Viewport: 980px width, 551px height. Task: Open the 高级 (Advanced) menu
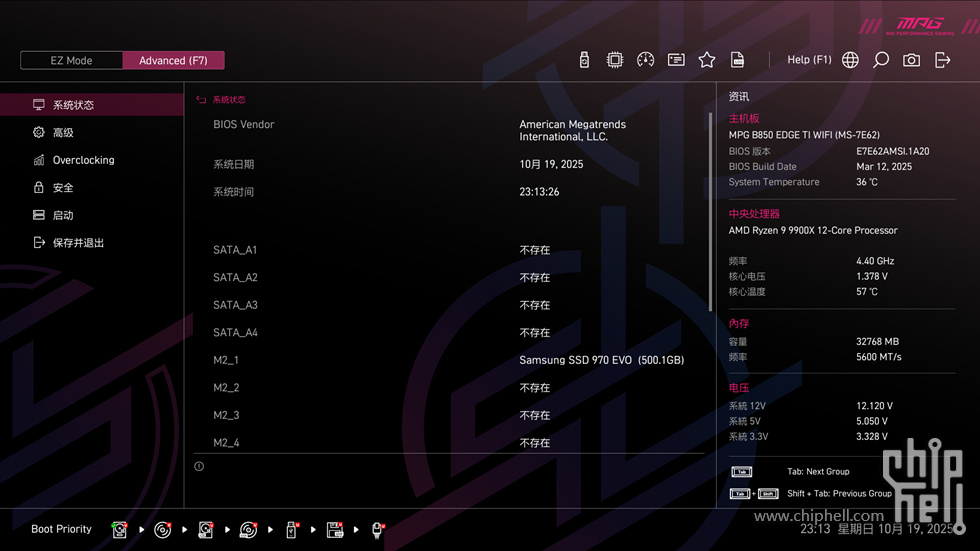62,132
